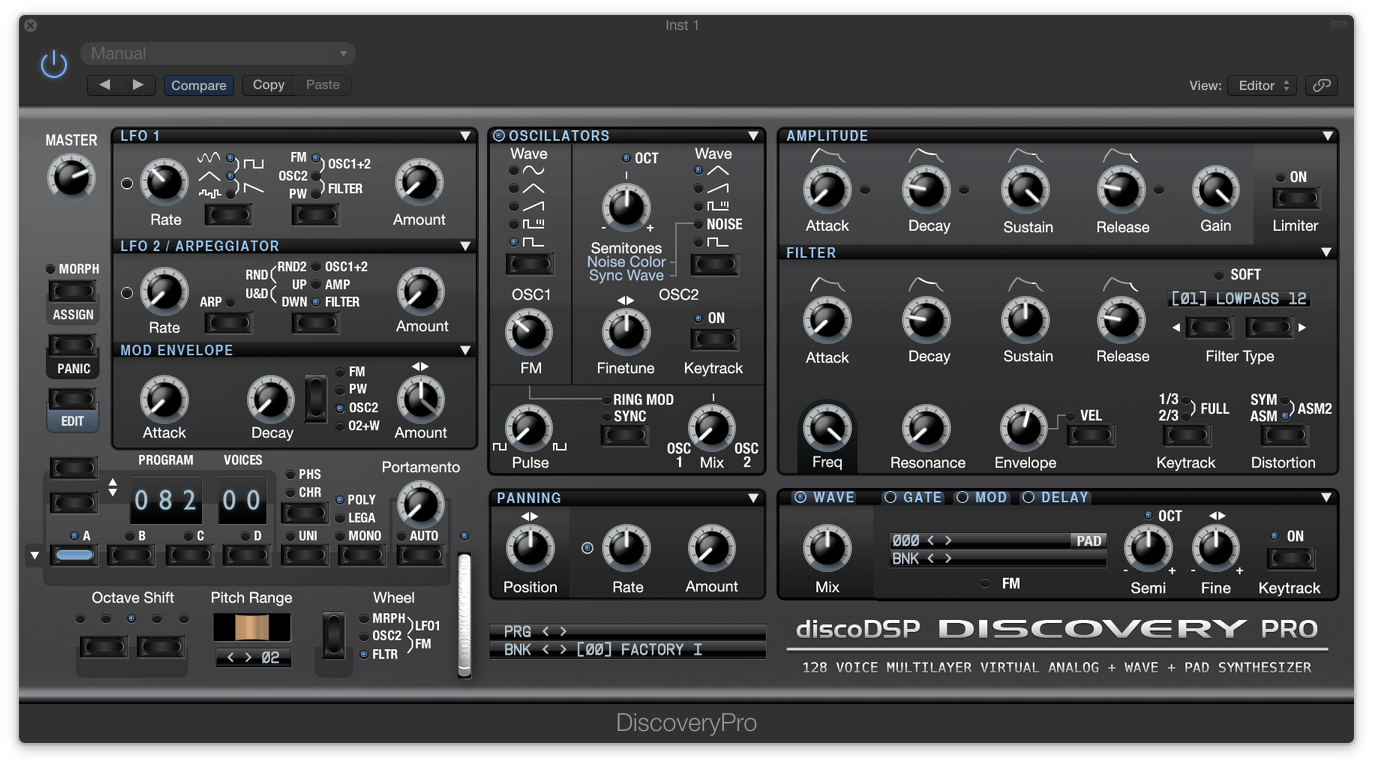The image size is (1373, 766).
Task: Expand the Oscillators section menu arrow
Action: pyautogui.click(x=753, y=136)
